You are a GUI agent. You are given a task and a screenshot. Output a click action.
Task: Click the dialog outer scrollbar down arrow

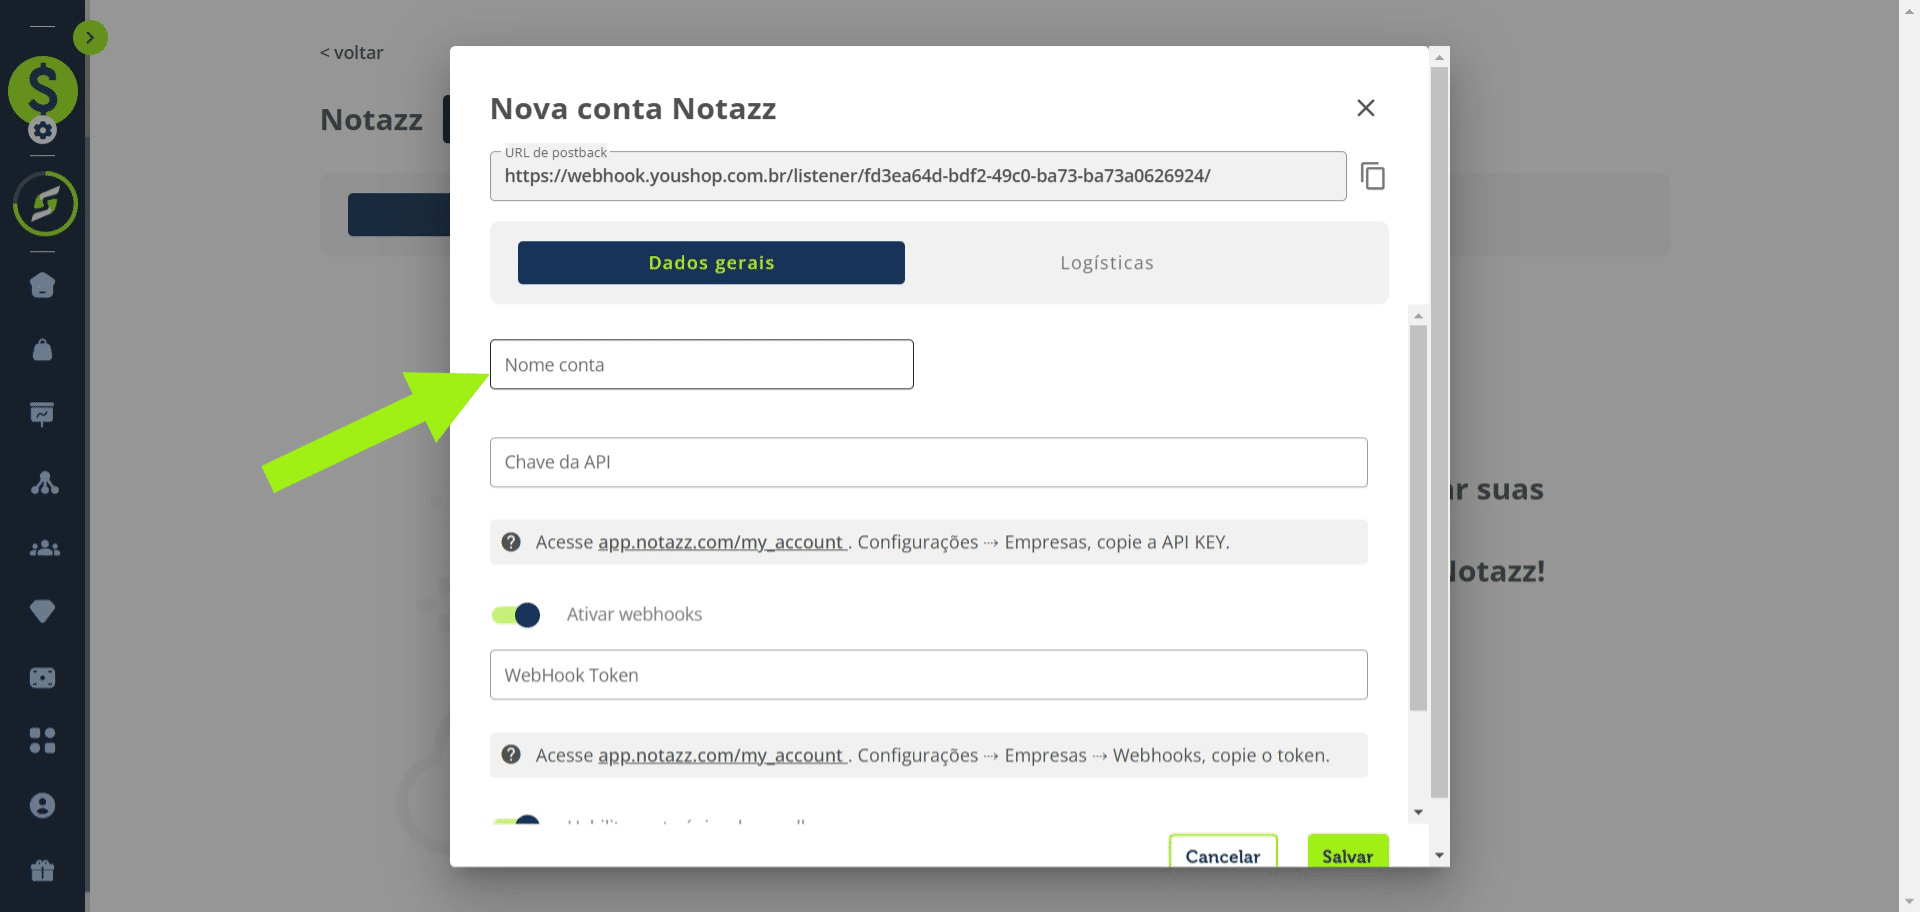coord(1440,855)
